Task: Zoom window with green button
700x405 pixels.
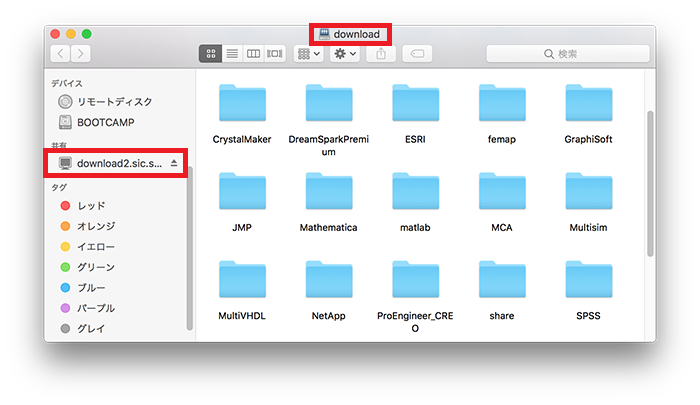Action: point(87,34)
